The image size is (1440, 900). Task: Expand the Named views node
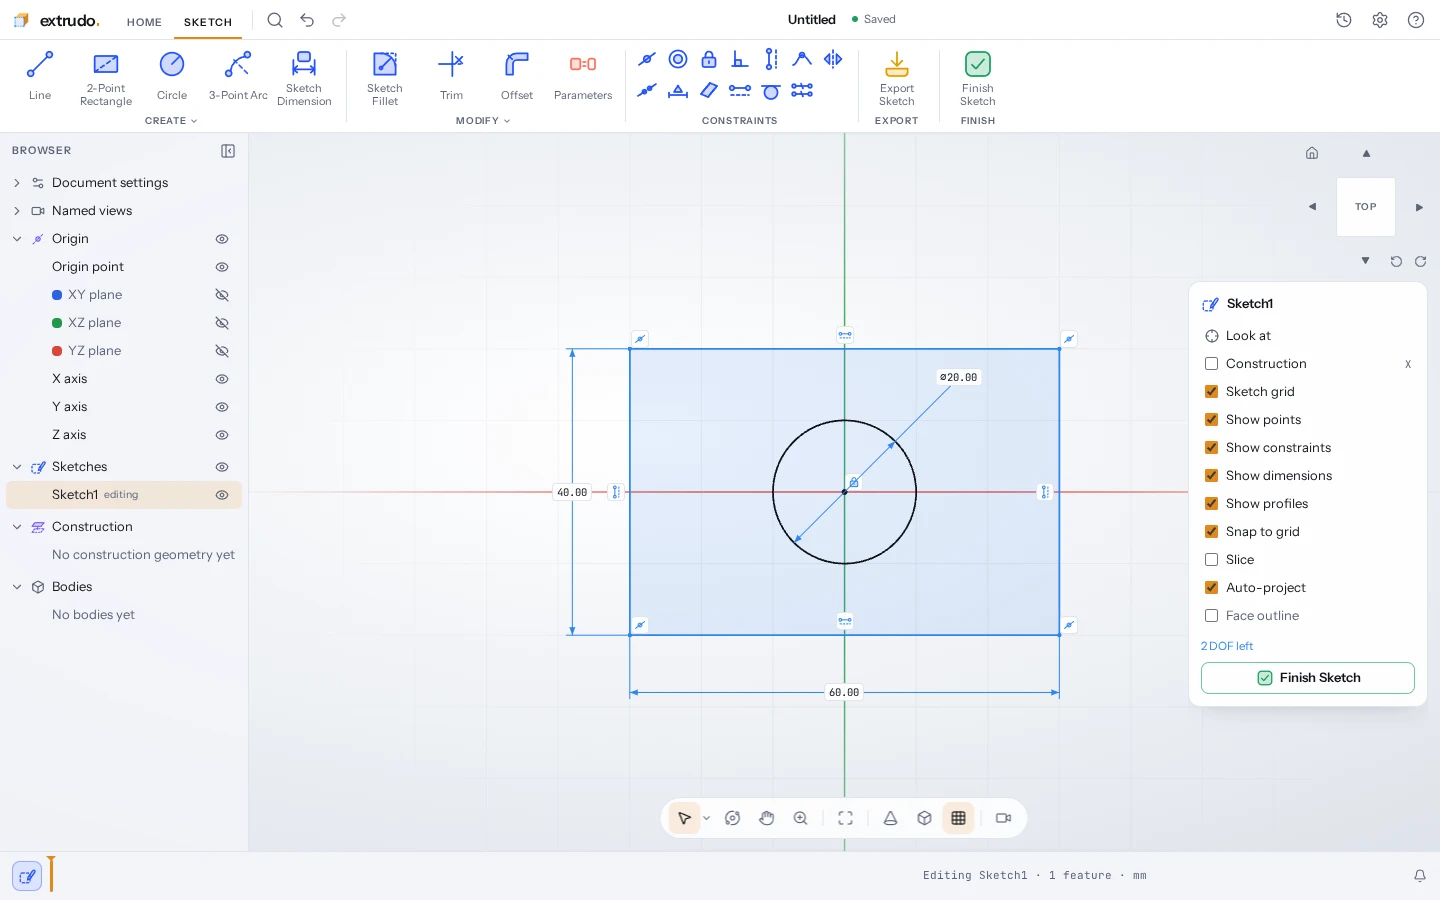tap(17, 211)
